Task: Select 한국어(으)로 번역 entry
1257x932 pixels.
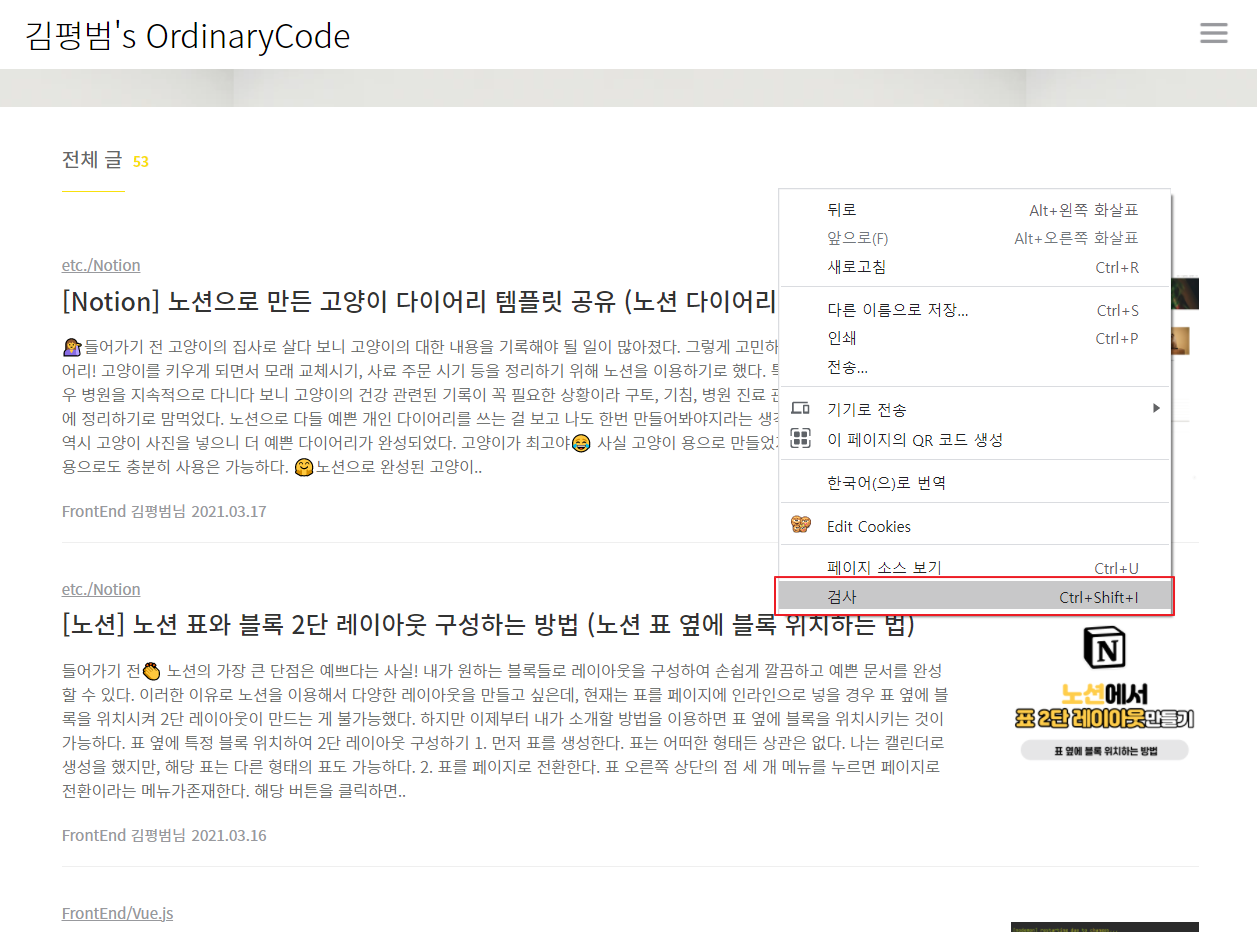Action: (975, 482)
